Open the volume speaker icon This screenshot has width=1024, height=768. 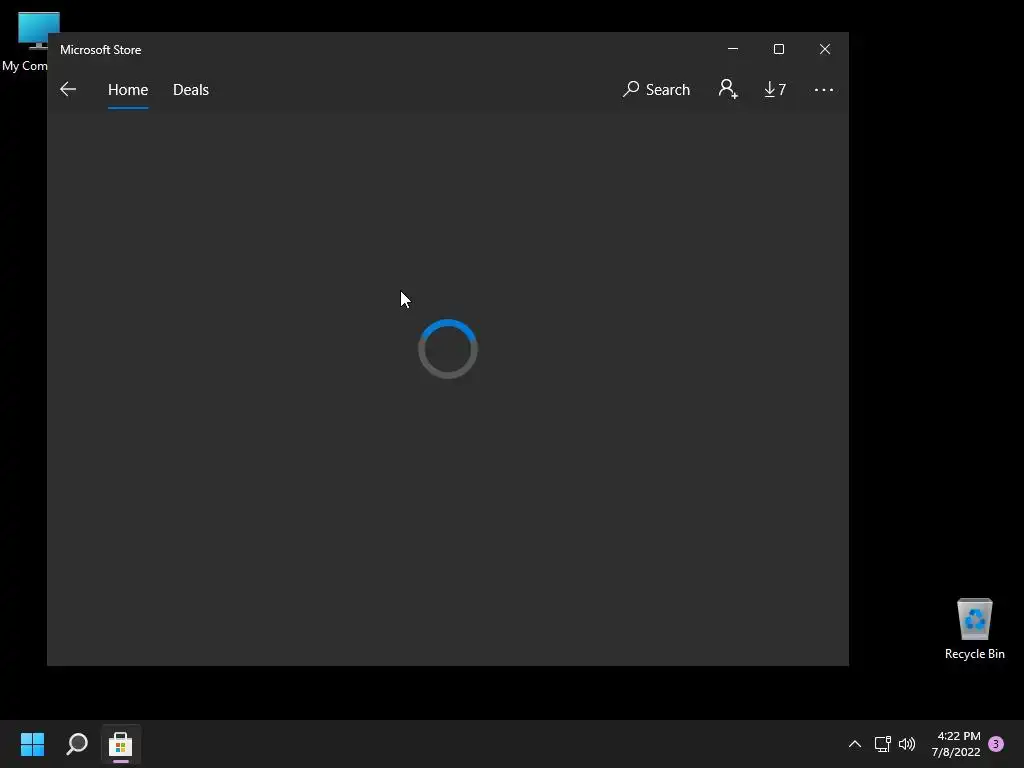(x=907, y=744)
